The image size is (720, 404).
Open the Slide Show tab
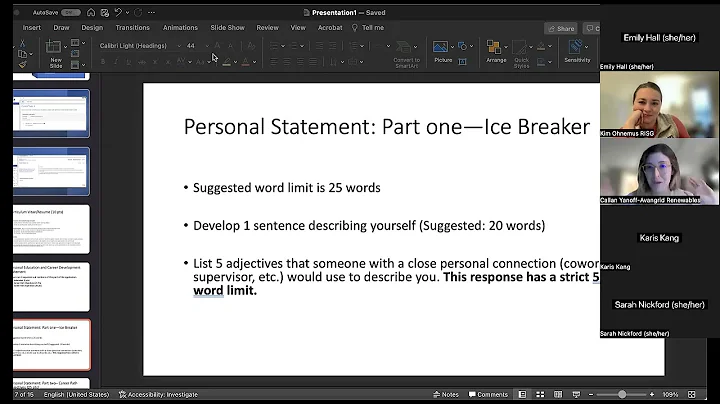pos(227,28)
